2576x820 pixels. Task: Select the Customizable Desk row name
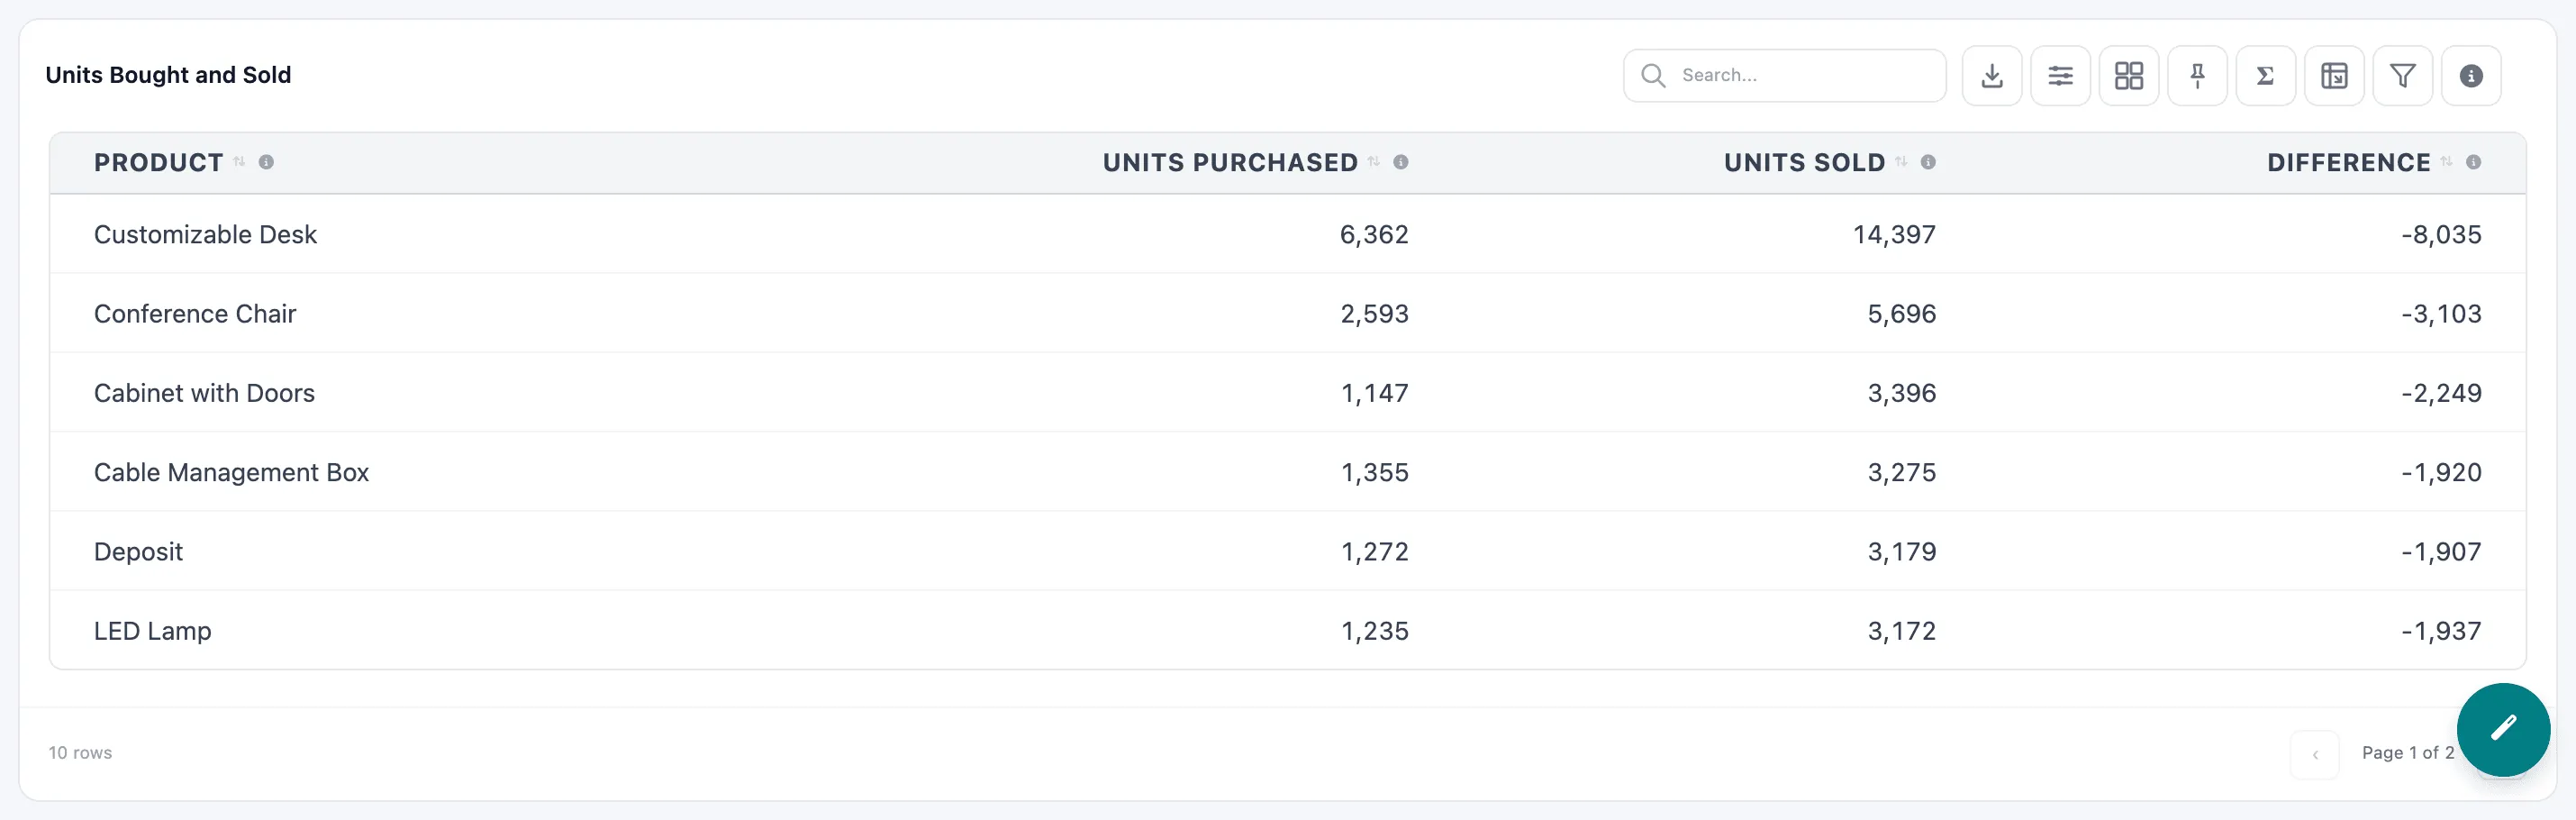(x=205, y=234)
